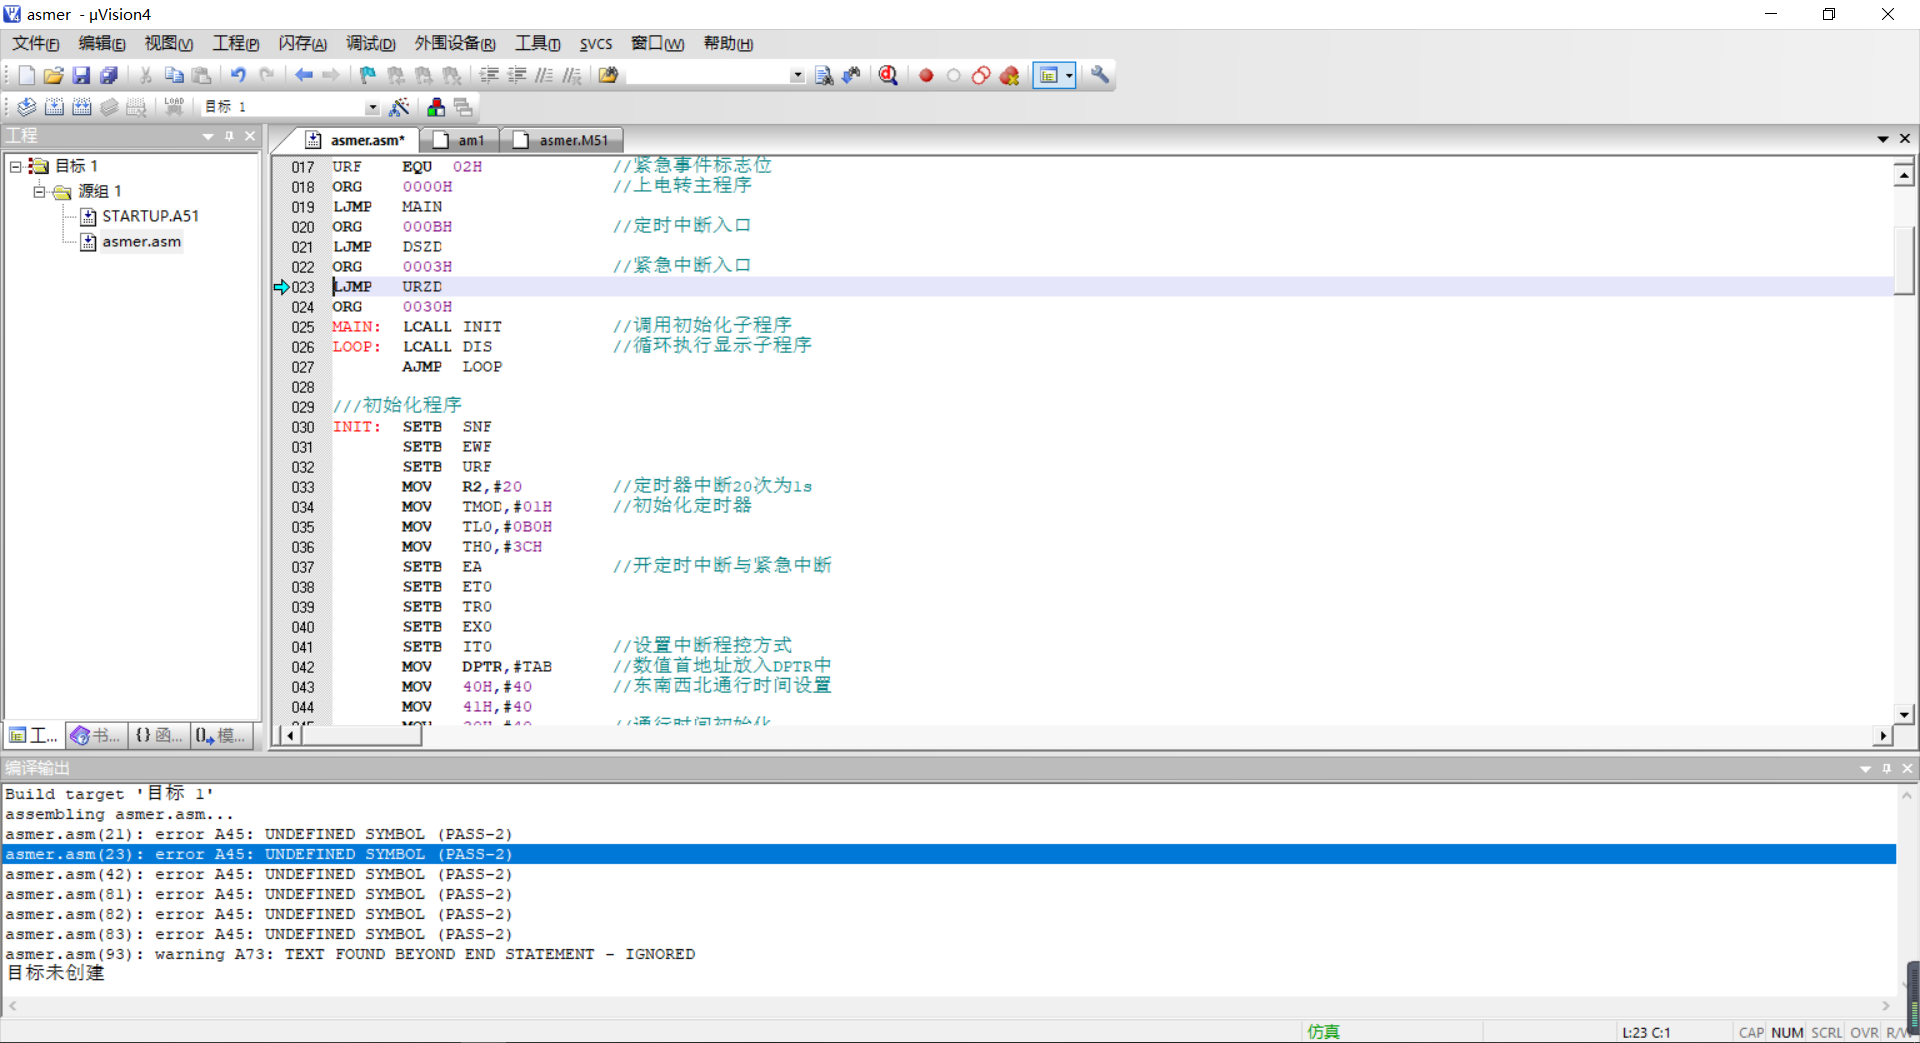This screenshot has height=1043, width=1920.
Task: Open build output panel menu arrow
Action: click(1865, 768)
